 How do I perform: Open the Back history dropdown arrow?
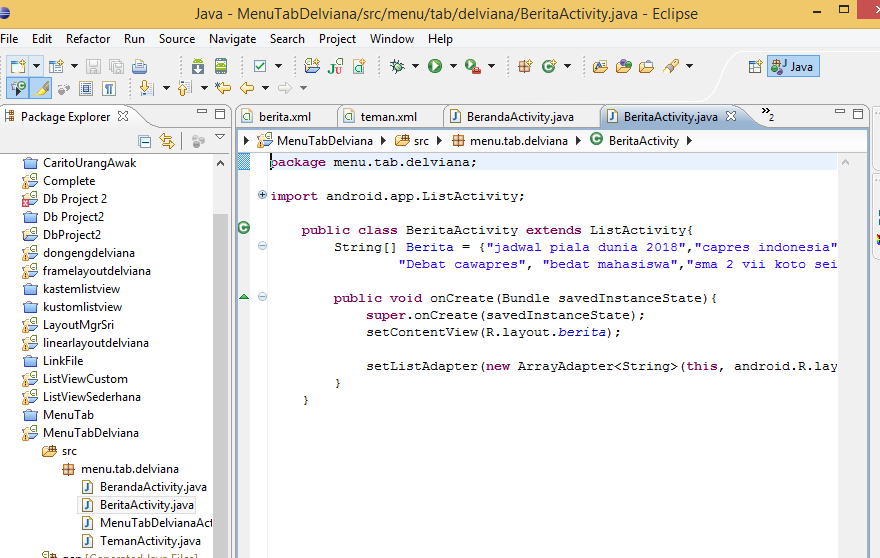[265, 88]
